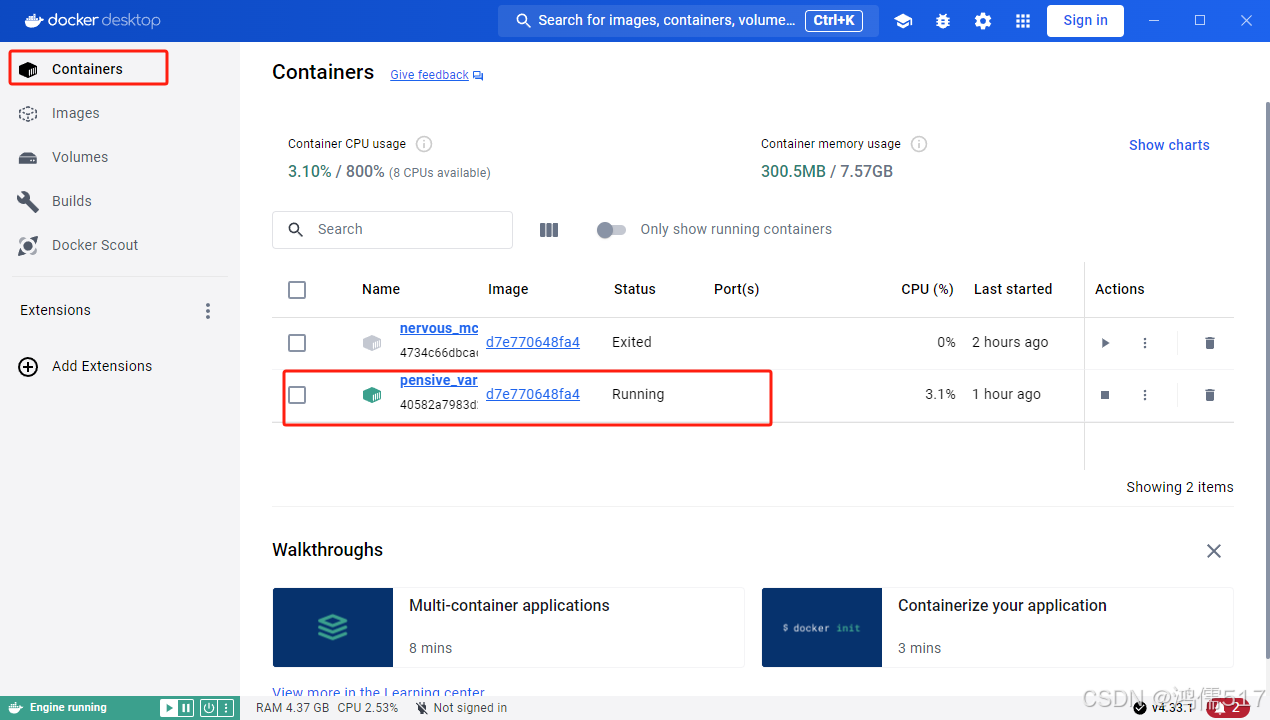Click the Sign in button
This screenshot has height=720, width=1270.
coord(1085,20)
